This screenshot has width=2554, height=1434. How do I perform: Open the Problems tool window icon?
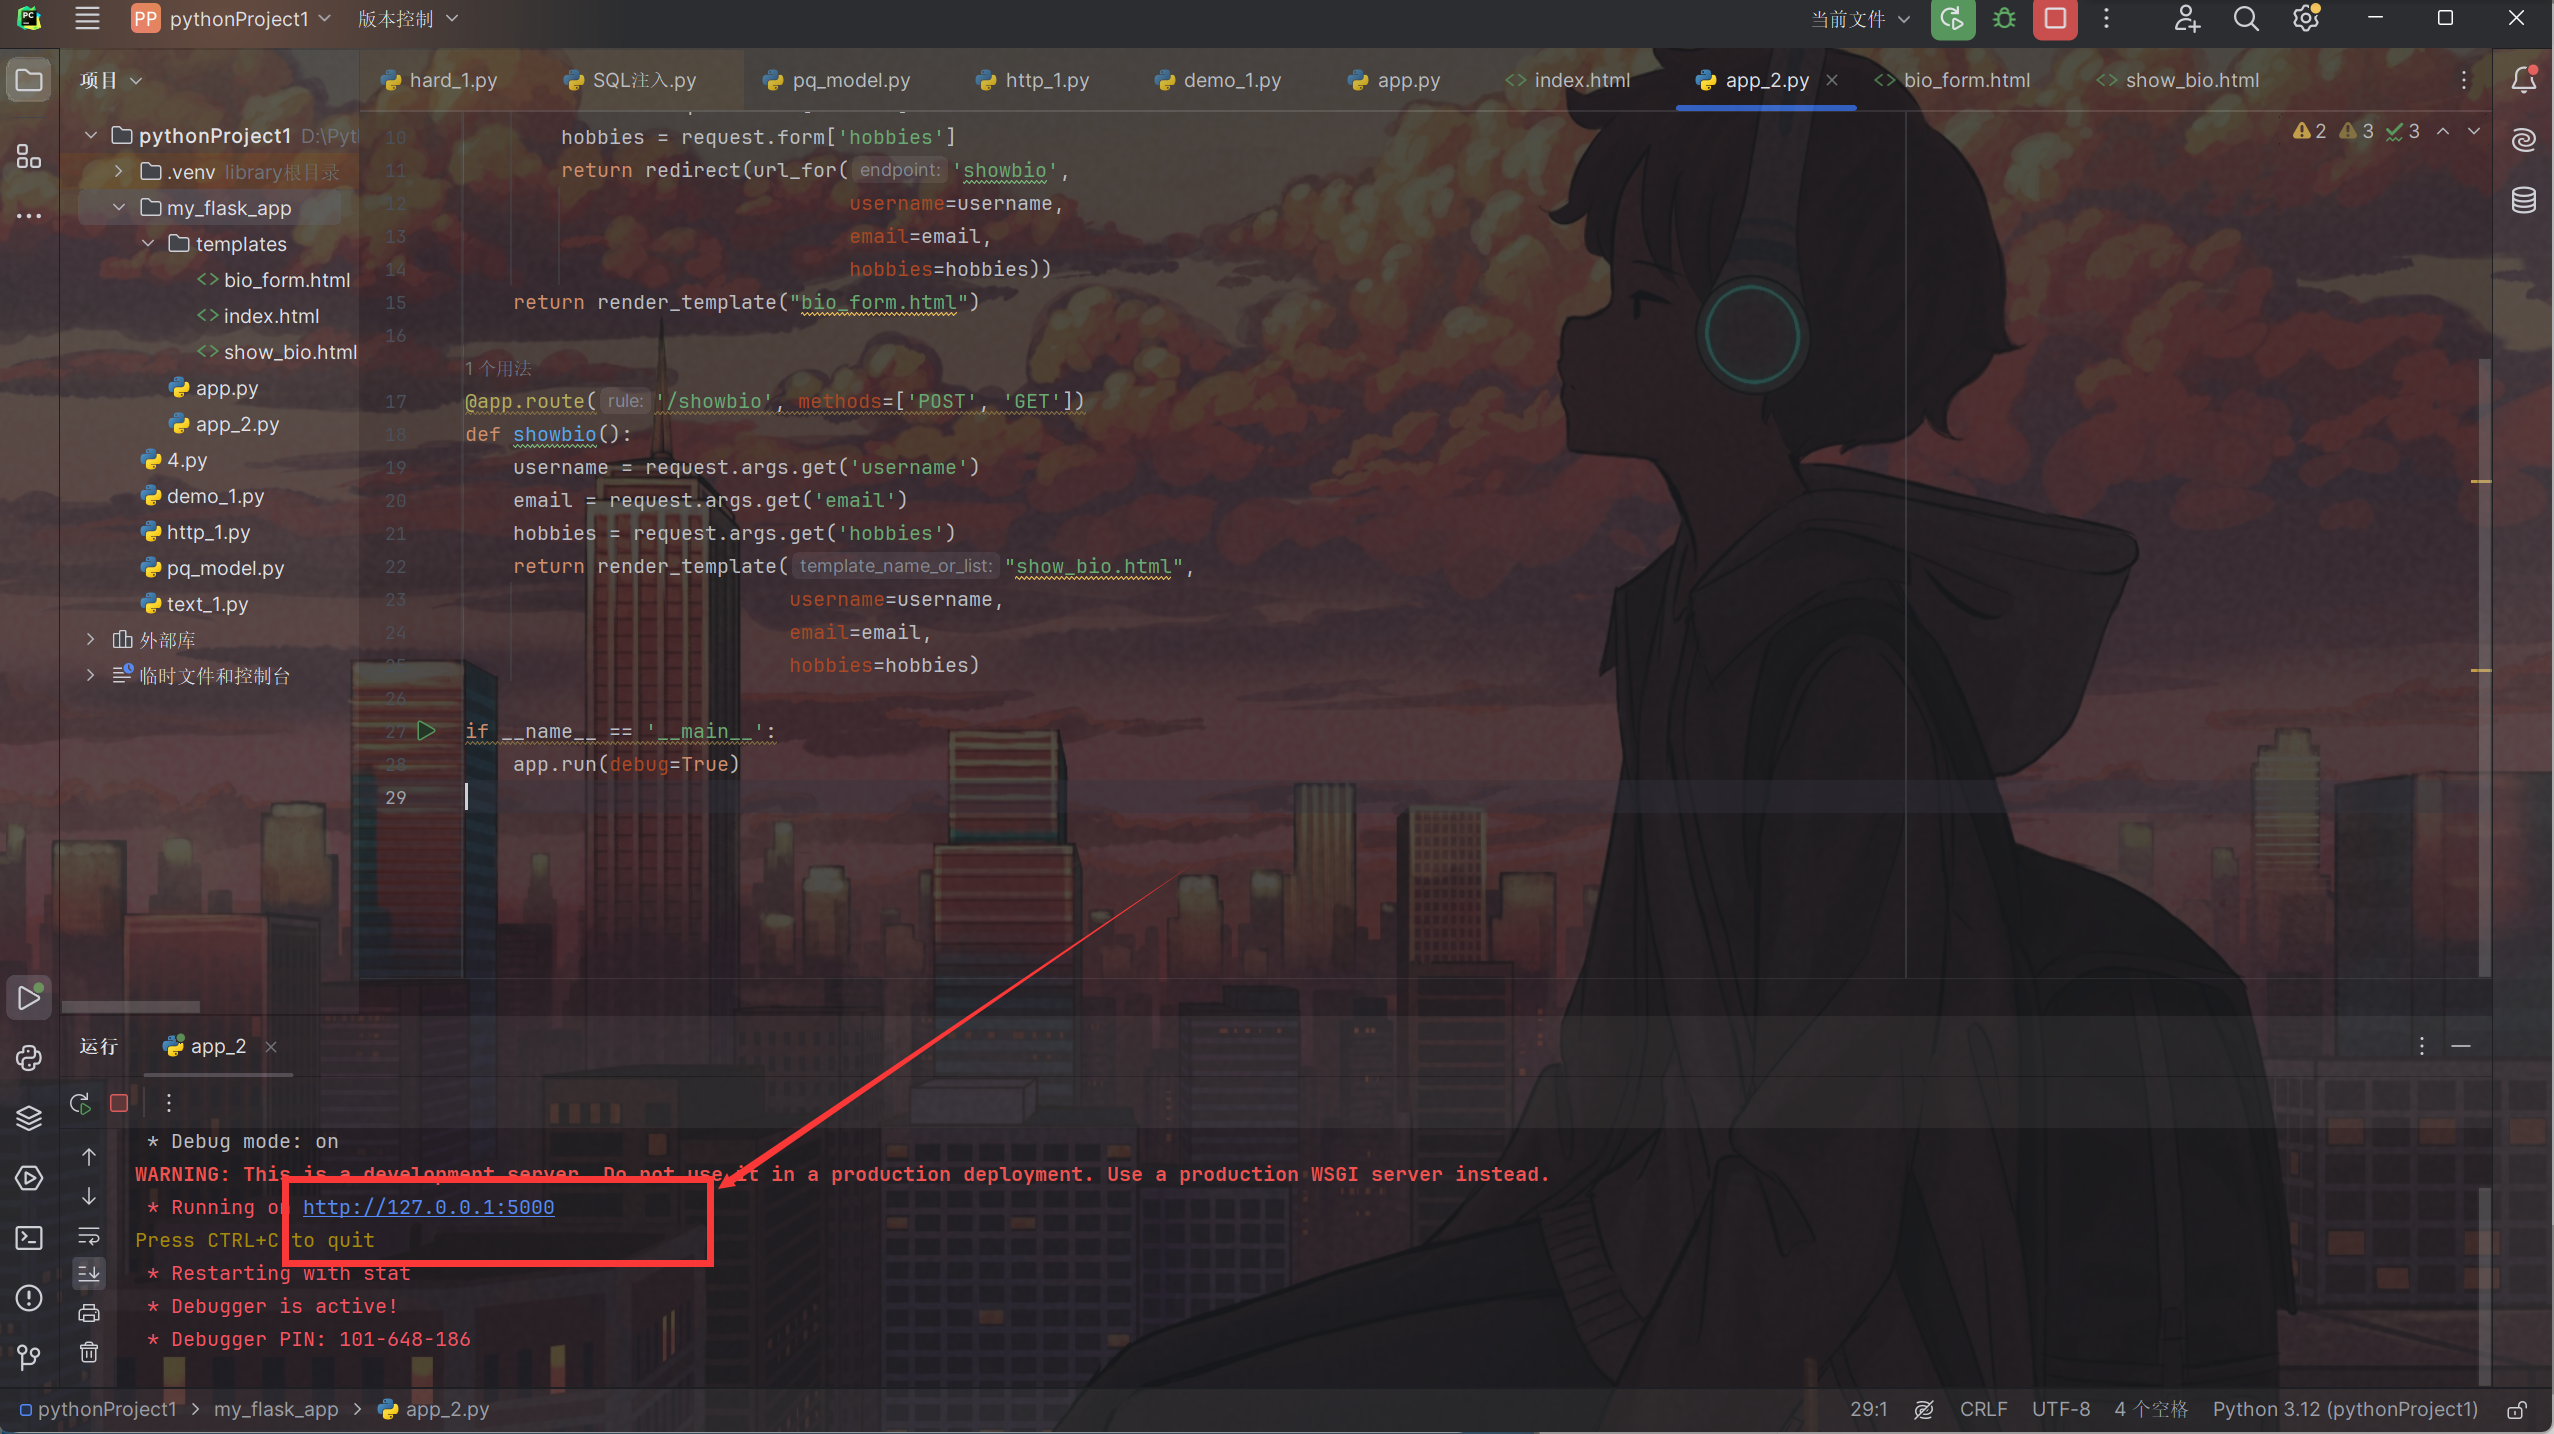29,1297
